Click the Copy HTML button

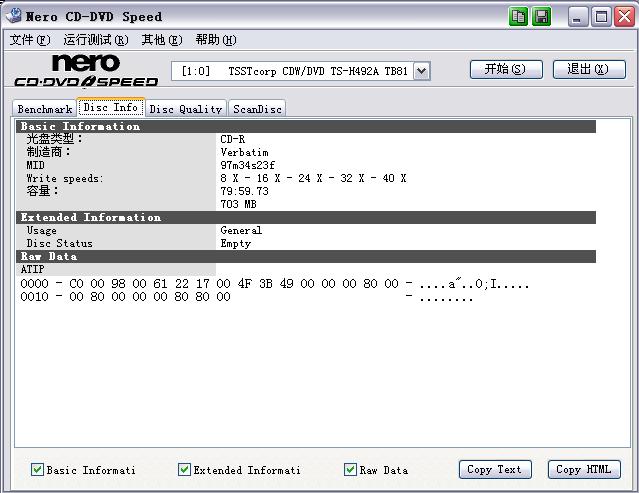[x=584, y=469]
